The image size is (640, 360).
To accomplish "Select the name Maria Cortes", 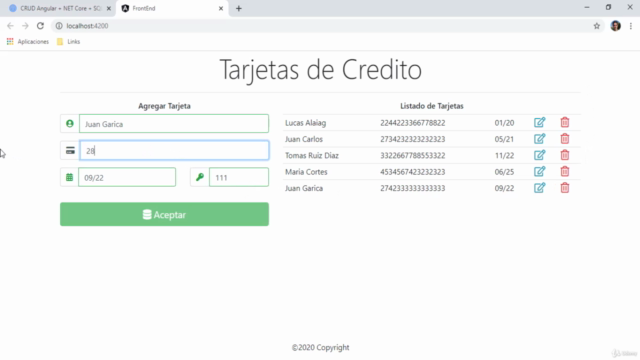I will tap(306, 172).
